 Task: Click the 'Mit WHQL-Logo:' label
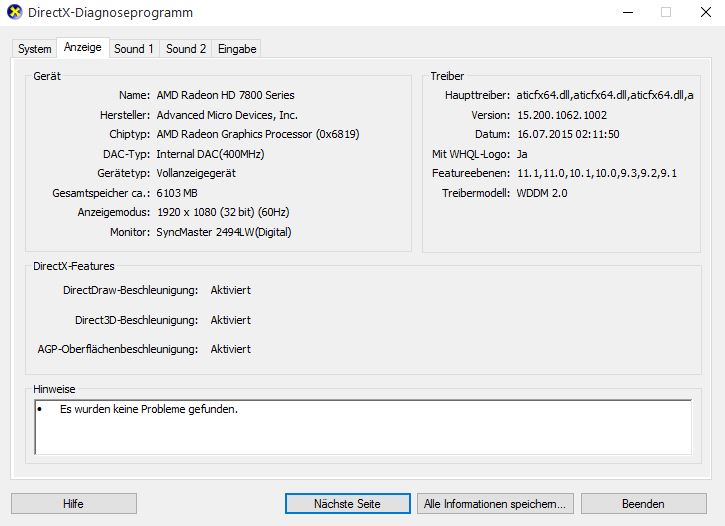pos(471,154)
